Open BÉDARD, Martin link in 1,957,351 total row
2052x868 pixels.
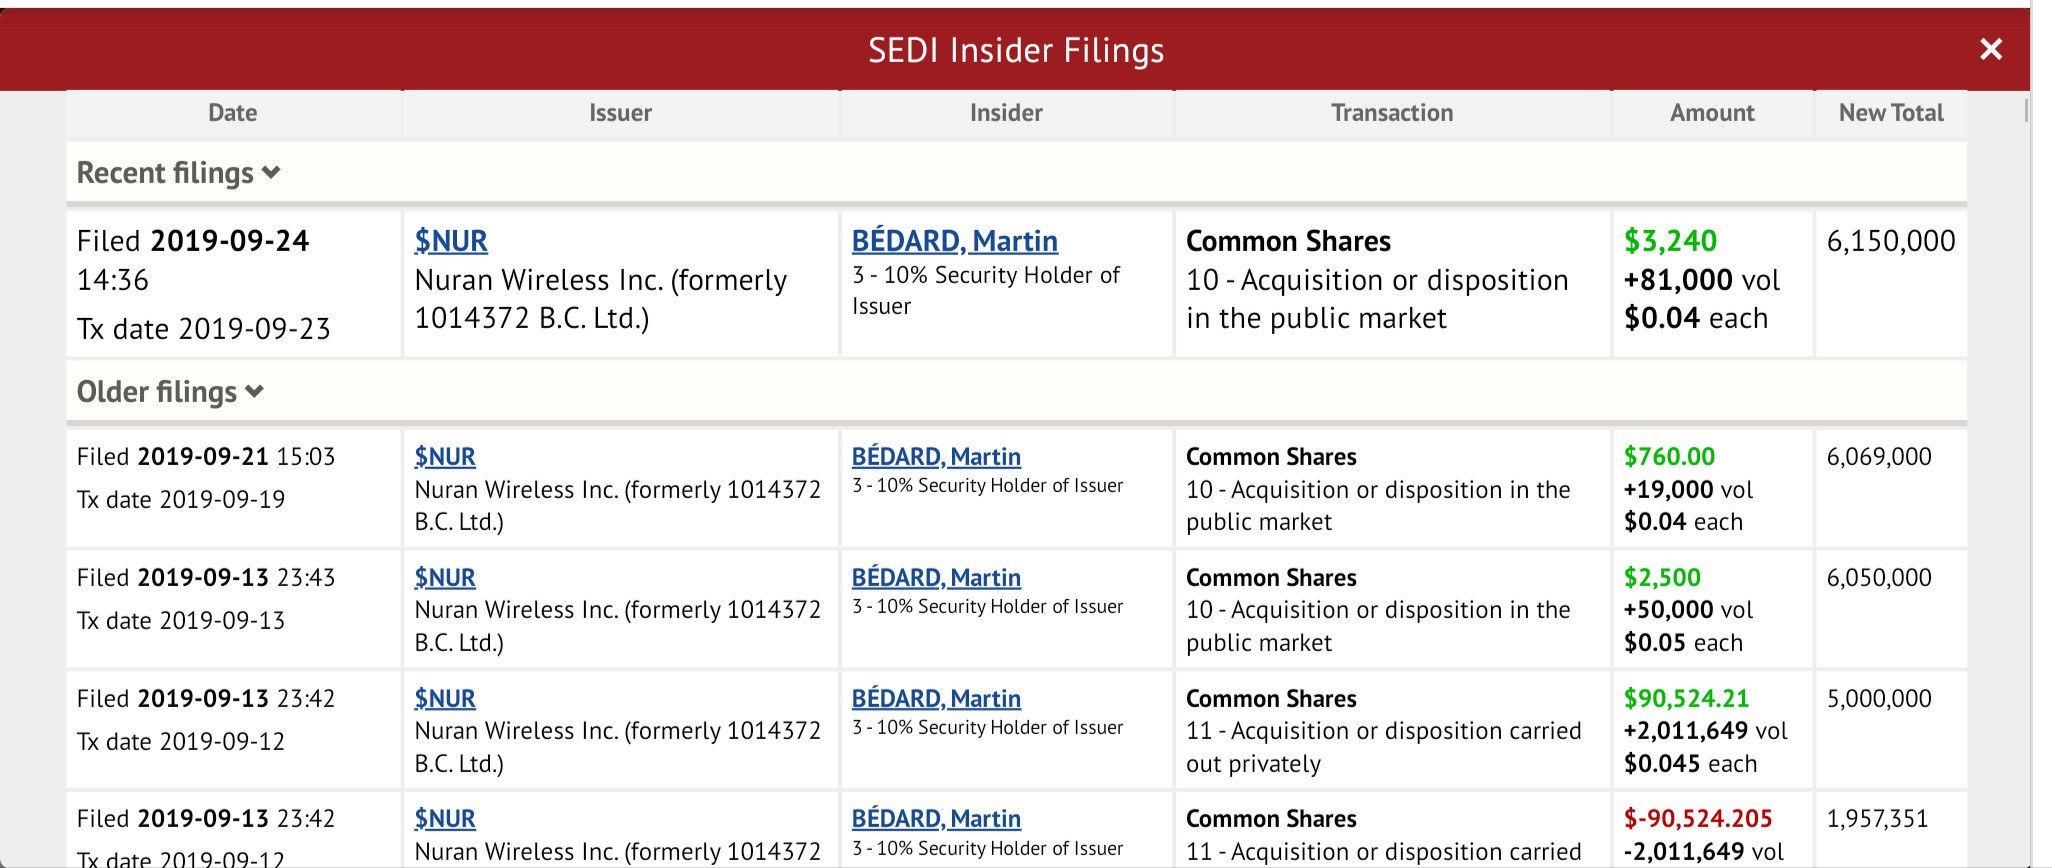[x=936, y=819]
